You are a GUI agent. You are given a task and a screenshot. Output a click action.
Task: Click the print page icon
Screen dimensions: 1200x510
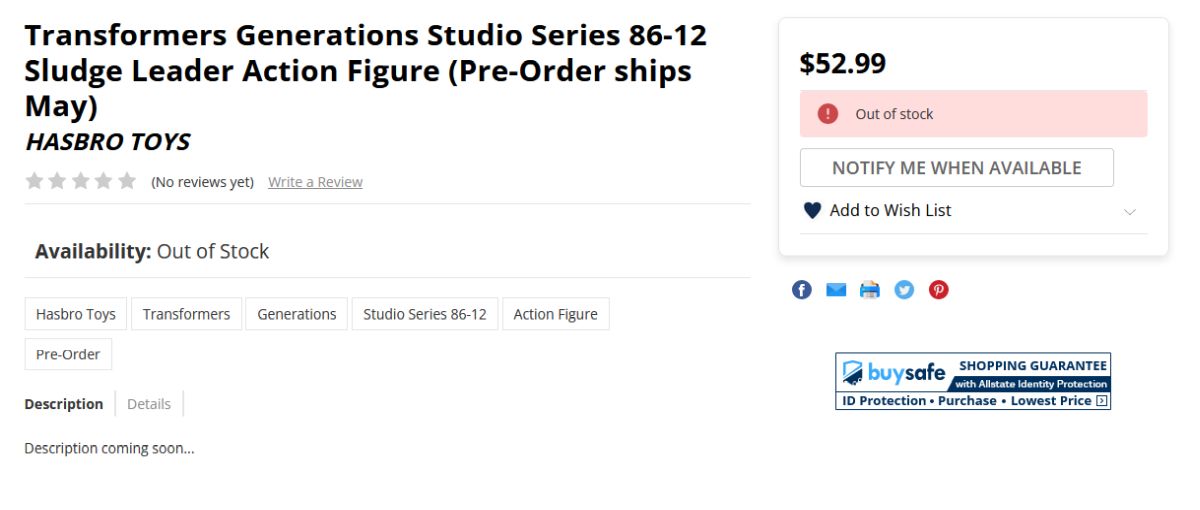(870, 290)
